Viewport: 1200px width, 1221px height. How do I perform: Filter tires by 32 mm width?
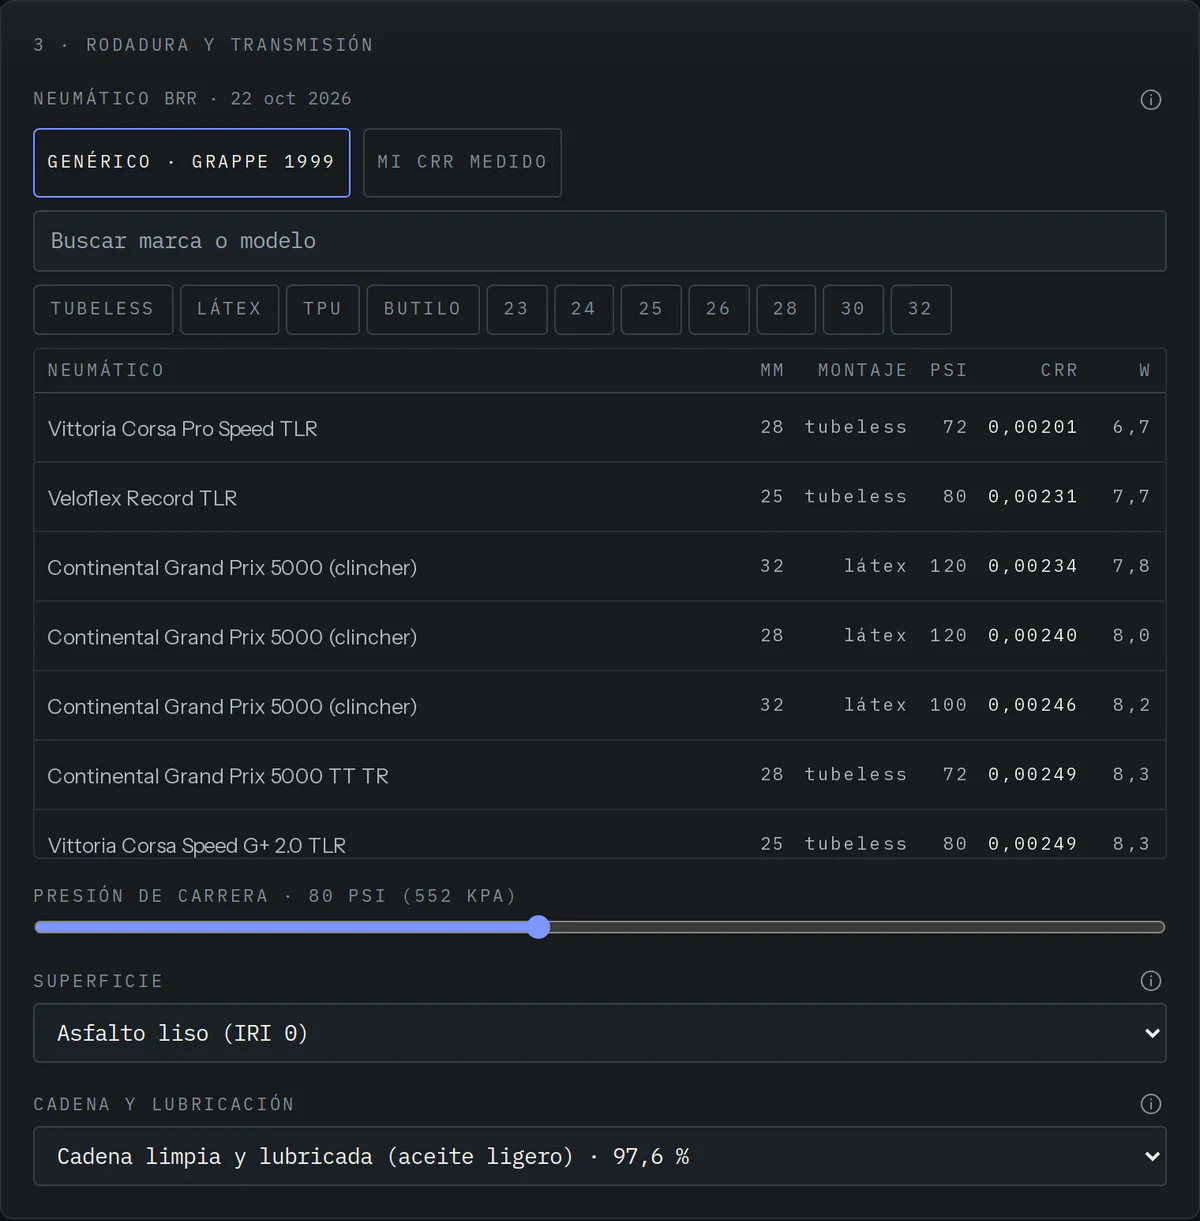[920, 310]
